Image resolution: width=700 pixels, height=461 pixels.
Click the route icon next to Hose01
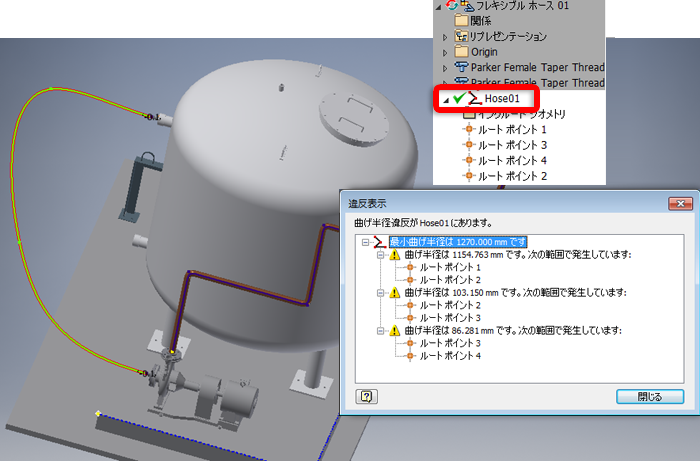pos(475,98)
